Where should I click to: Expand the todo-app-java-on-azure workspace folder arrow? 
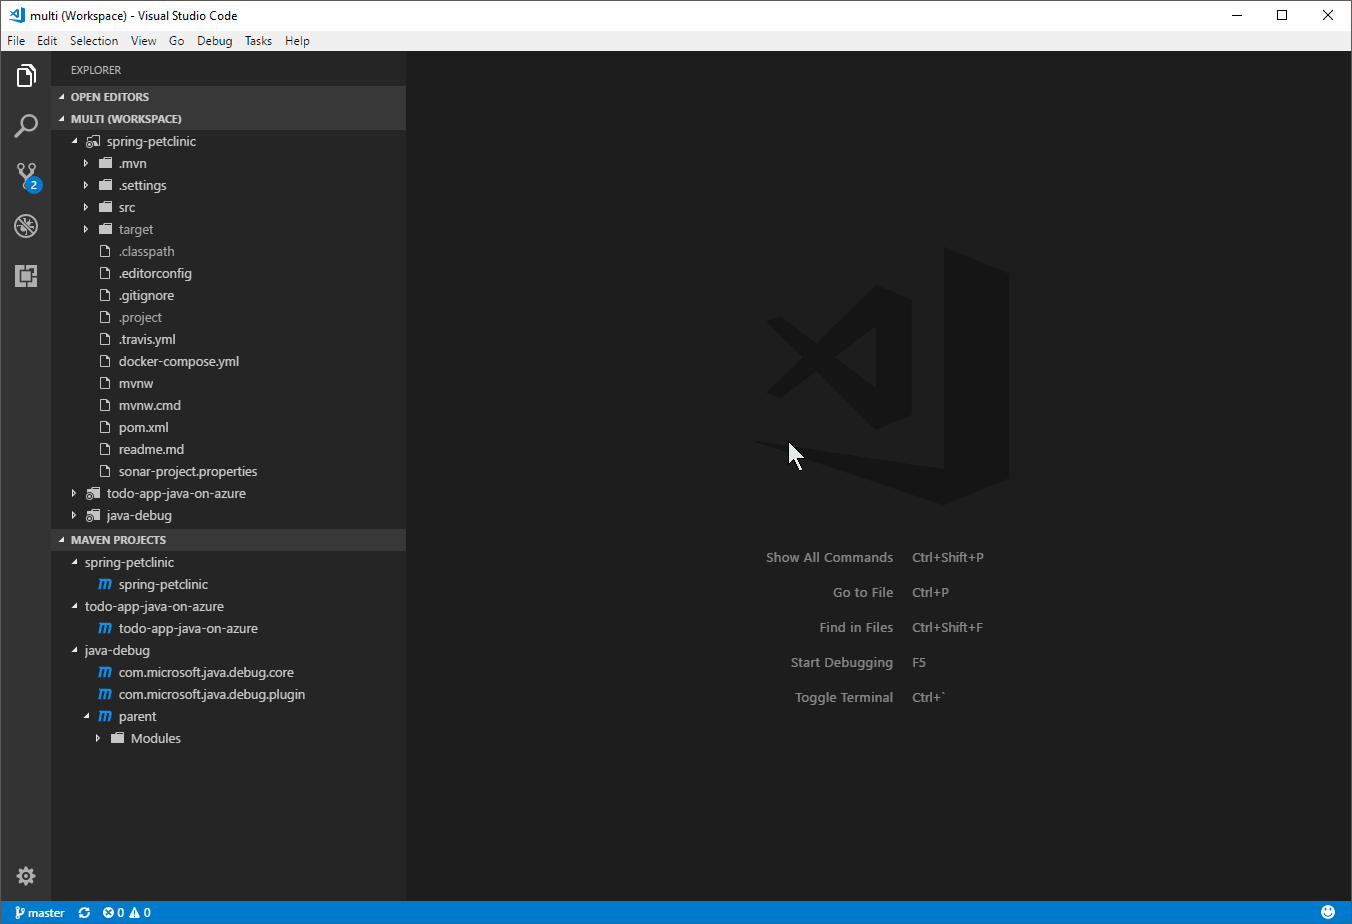click(74, 493)
